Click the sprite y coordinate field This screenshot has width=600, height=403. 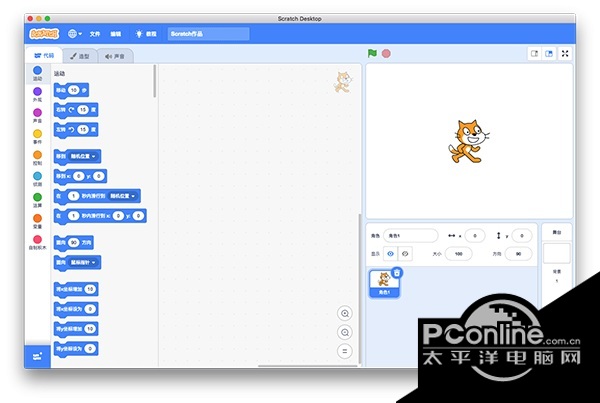(522, 236)
